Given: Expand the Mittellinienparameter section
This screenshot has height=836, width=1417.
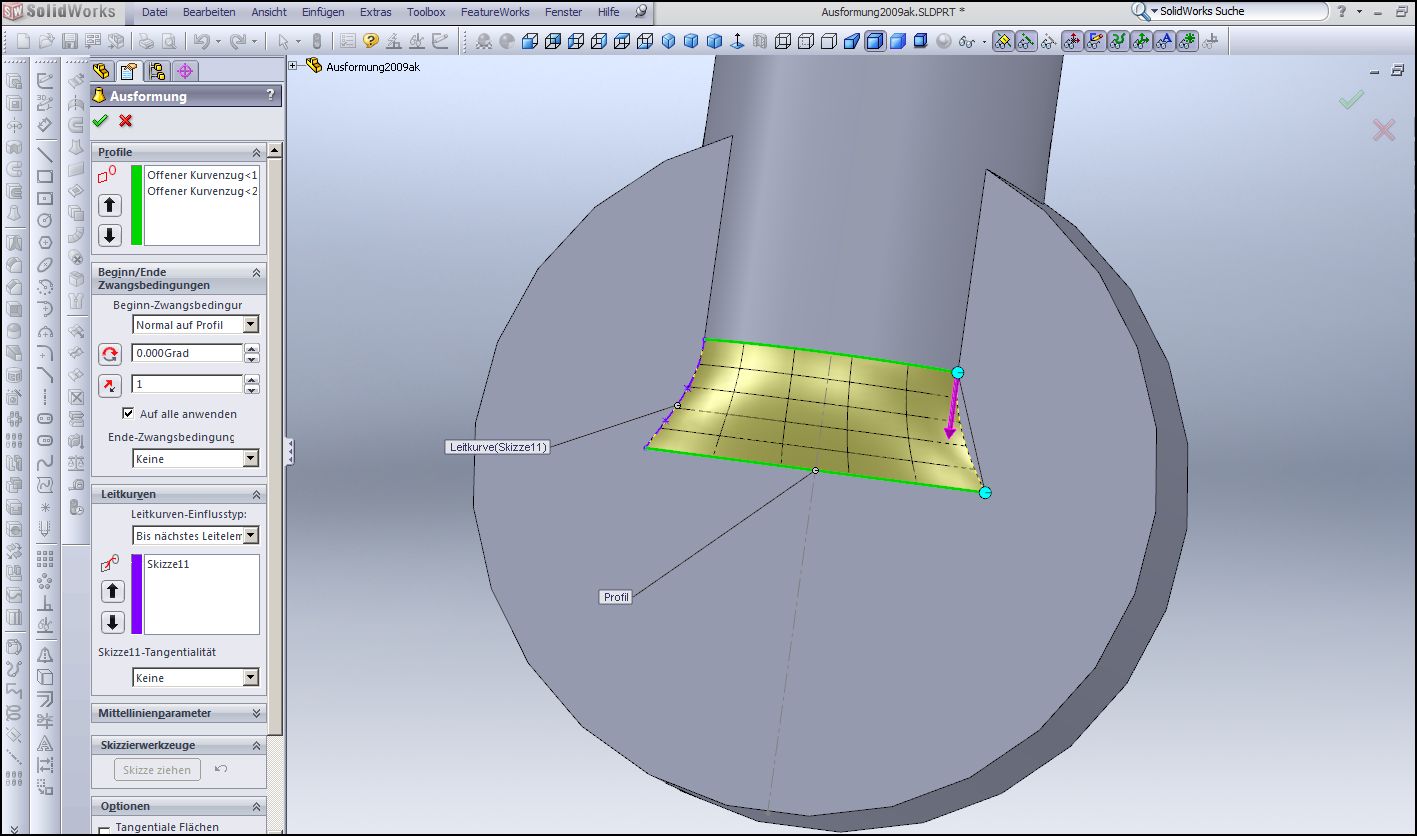Looking at the screenshot, I should (x=257, y=713).
